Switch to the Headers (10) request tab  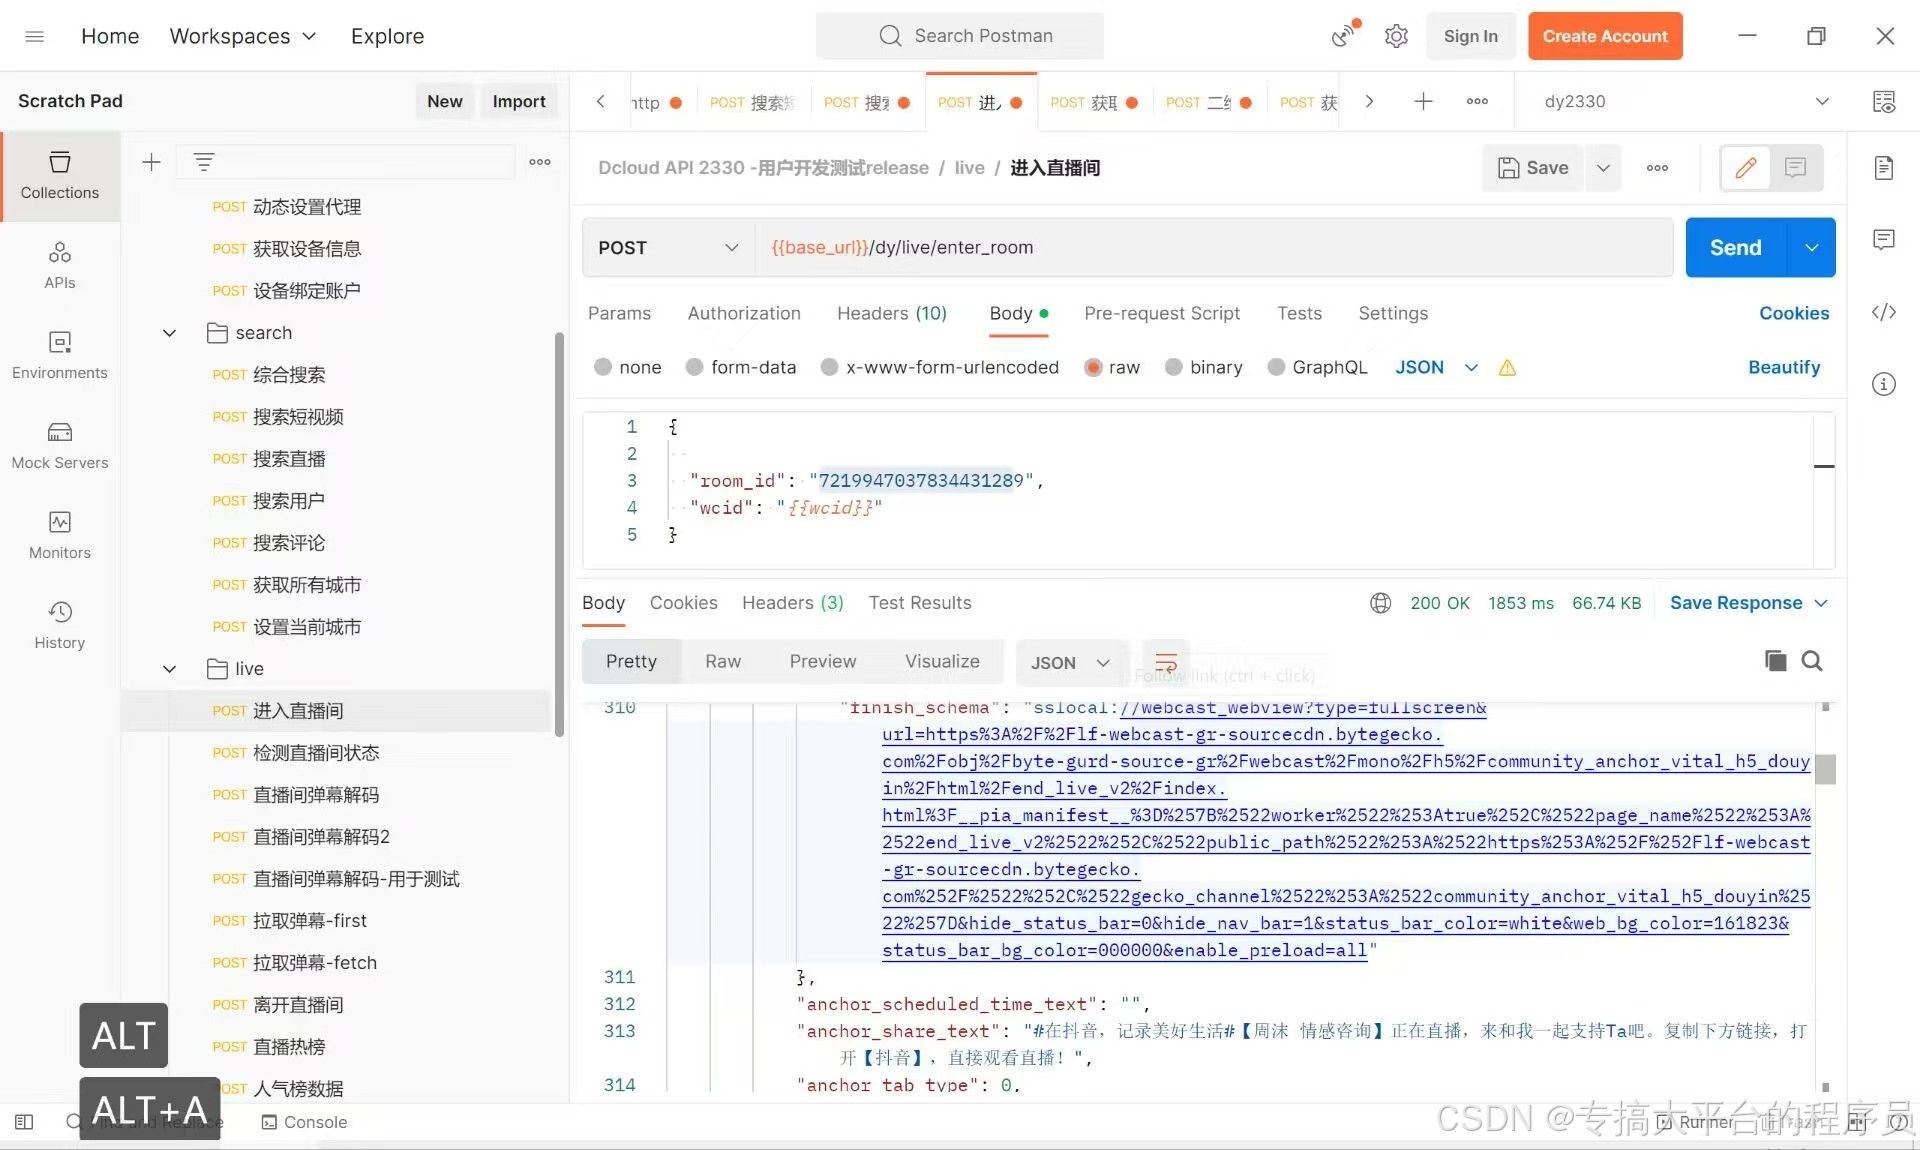892,313
